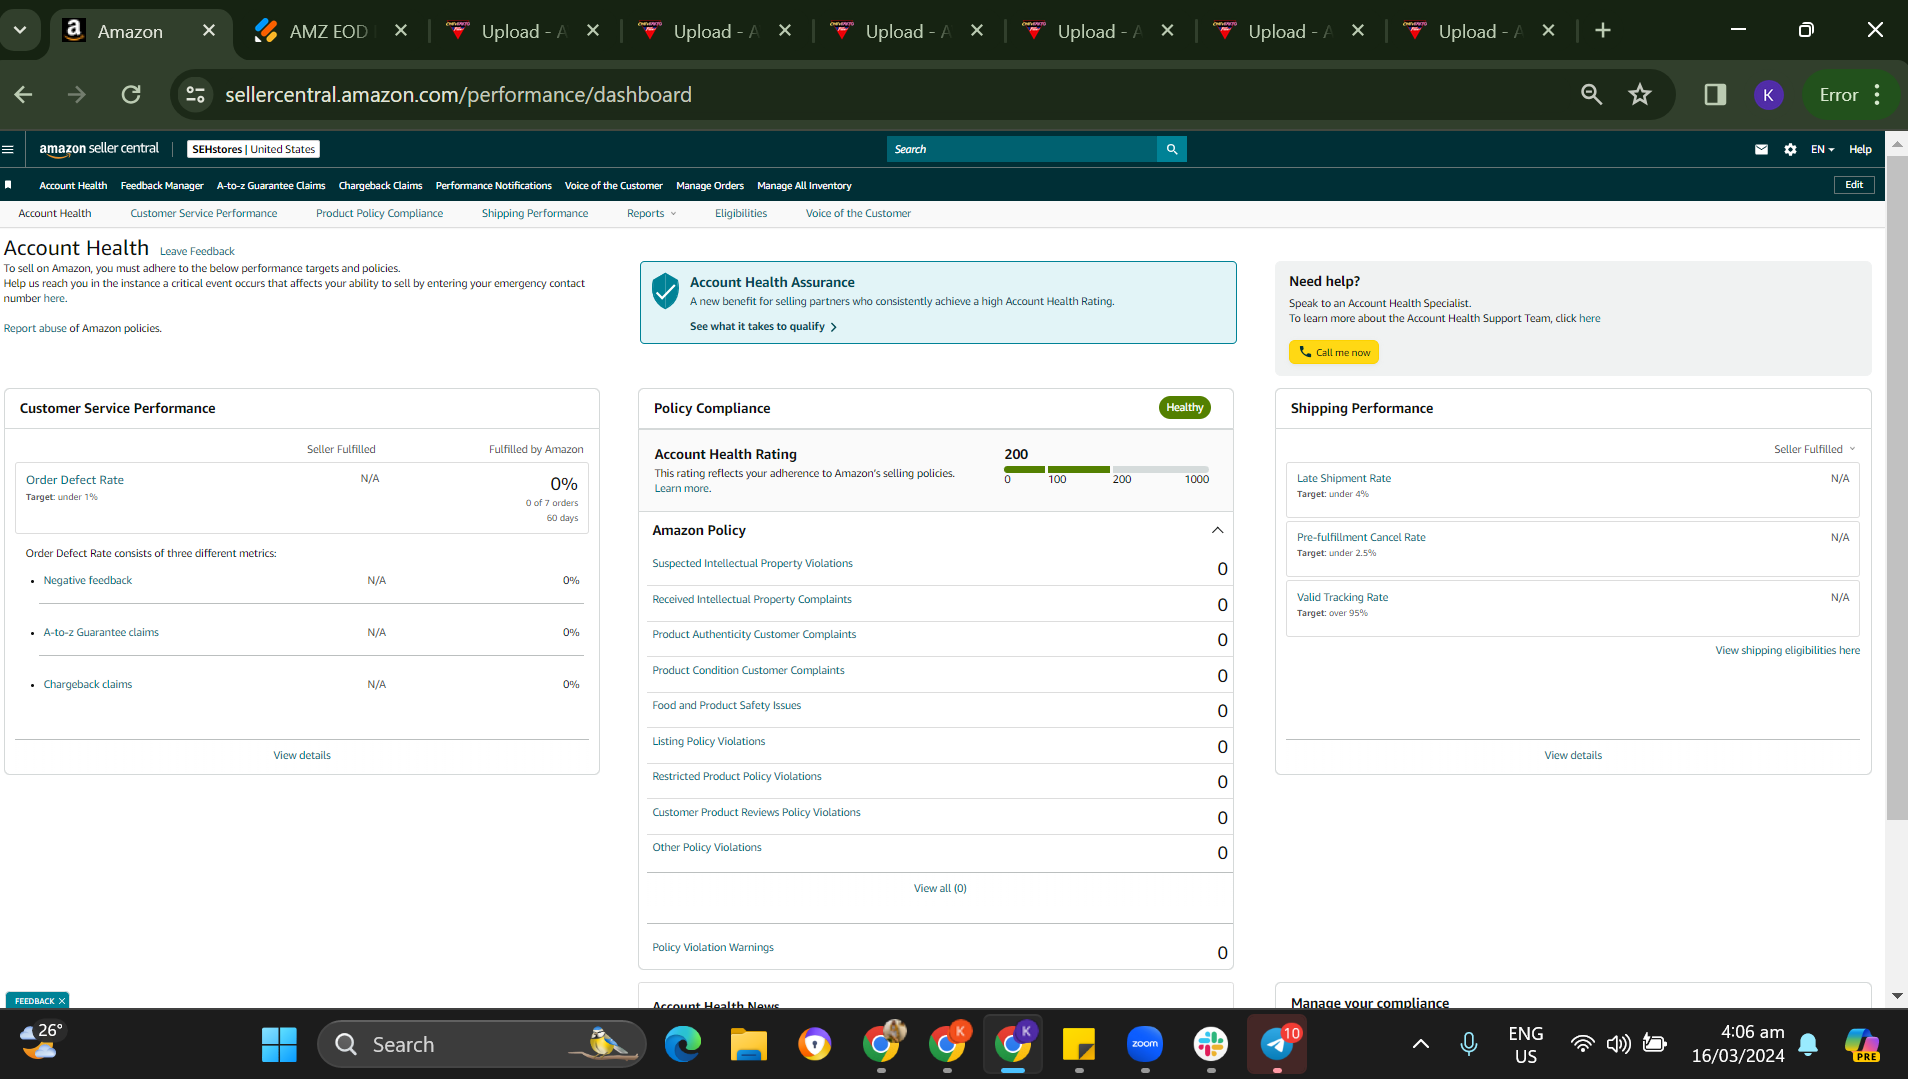The width and height of the screenshot is (1908, 1079).
Task: Open the Eligibilities tab
Action: pyautogui.click(x=741, y=213)
